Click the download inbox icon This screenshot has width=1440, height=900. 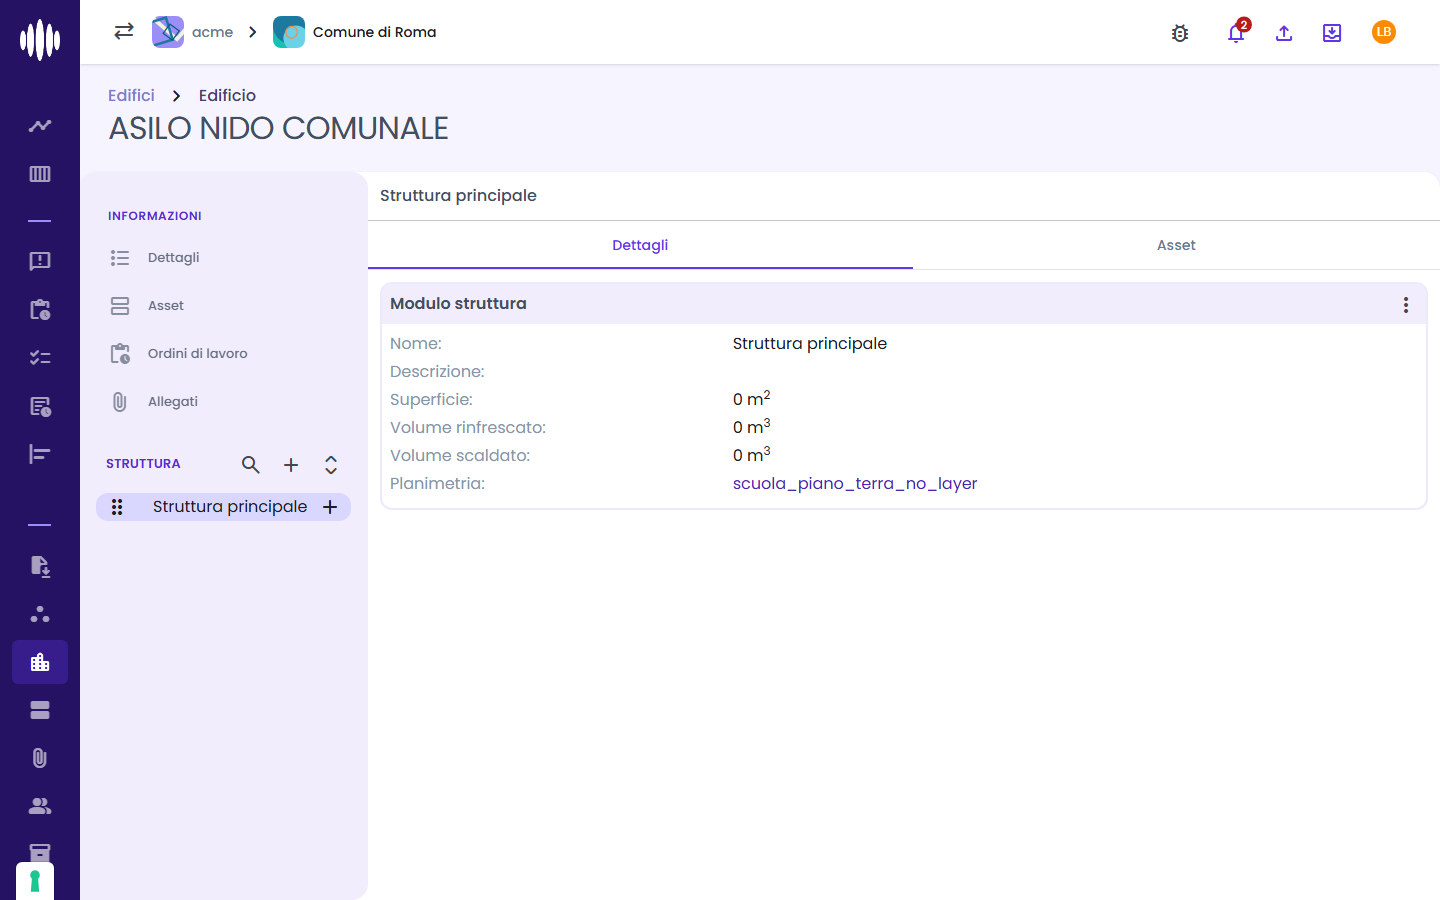tap(1332, 33)
